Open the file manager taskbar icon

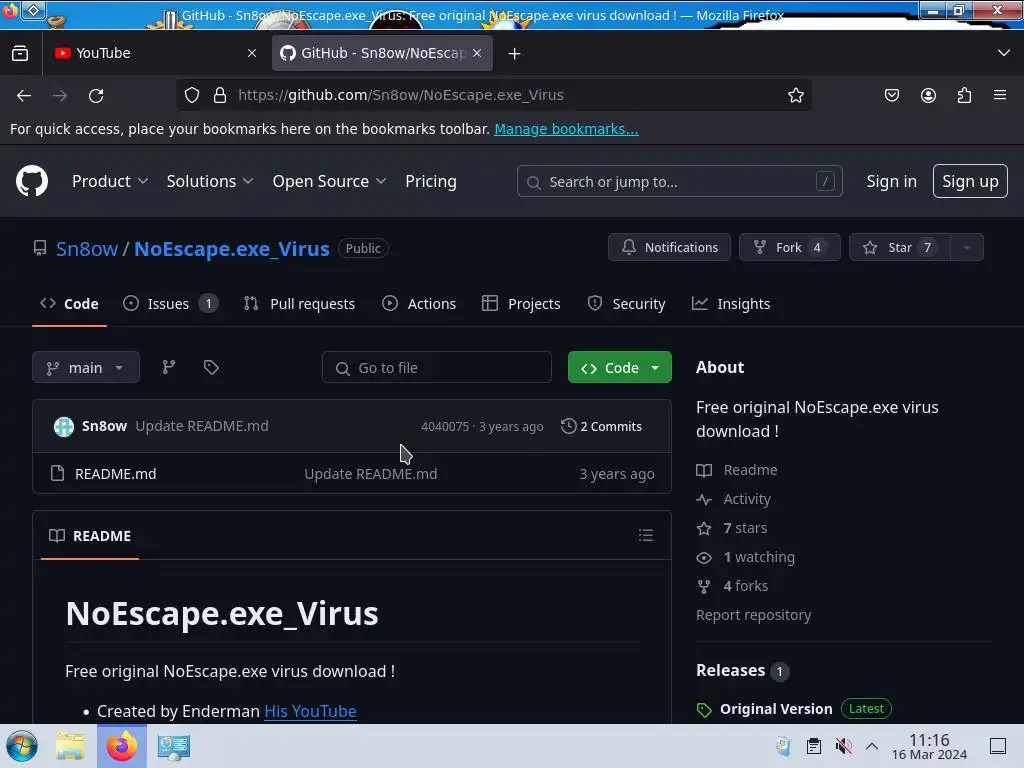pyautogui.click(x=70, y=746)
